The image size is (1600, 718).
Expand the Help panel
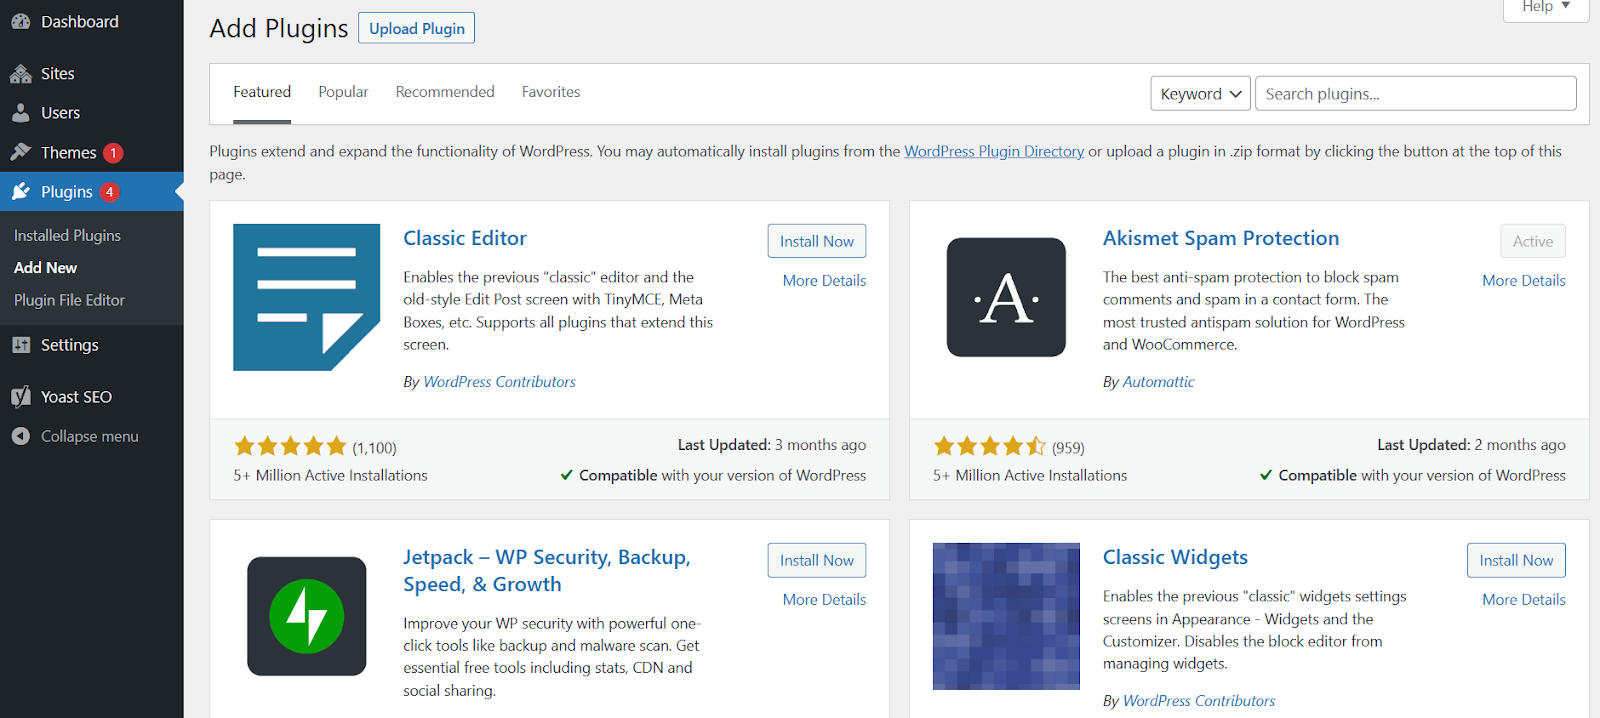click(x=1546, y=8)
